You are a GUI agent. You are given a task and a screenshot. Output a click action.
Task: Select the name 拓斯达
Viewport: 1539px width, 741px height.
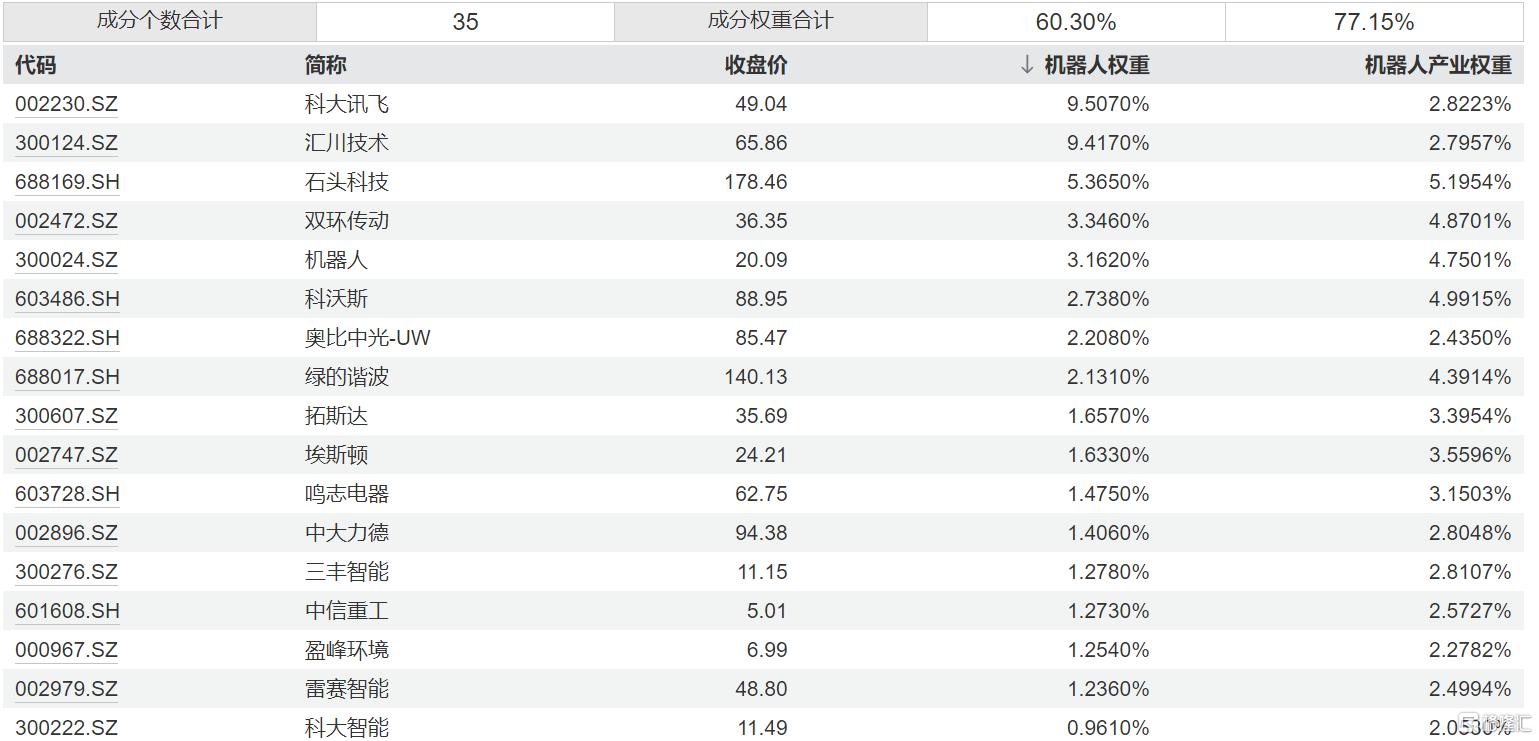point(336,416)
